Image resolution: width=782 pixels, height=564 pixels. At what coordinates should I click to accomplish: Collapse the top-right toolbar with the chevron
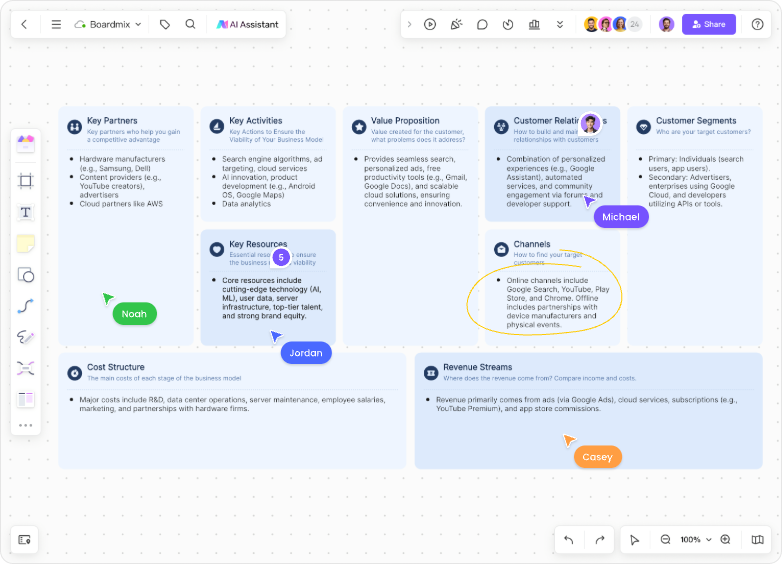(409, 24)
